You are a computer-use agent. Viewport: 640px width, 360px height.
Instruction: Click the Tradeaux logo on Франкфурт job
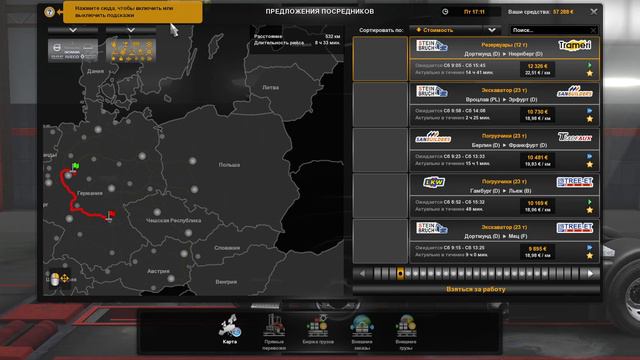[575, 137]
